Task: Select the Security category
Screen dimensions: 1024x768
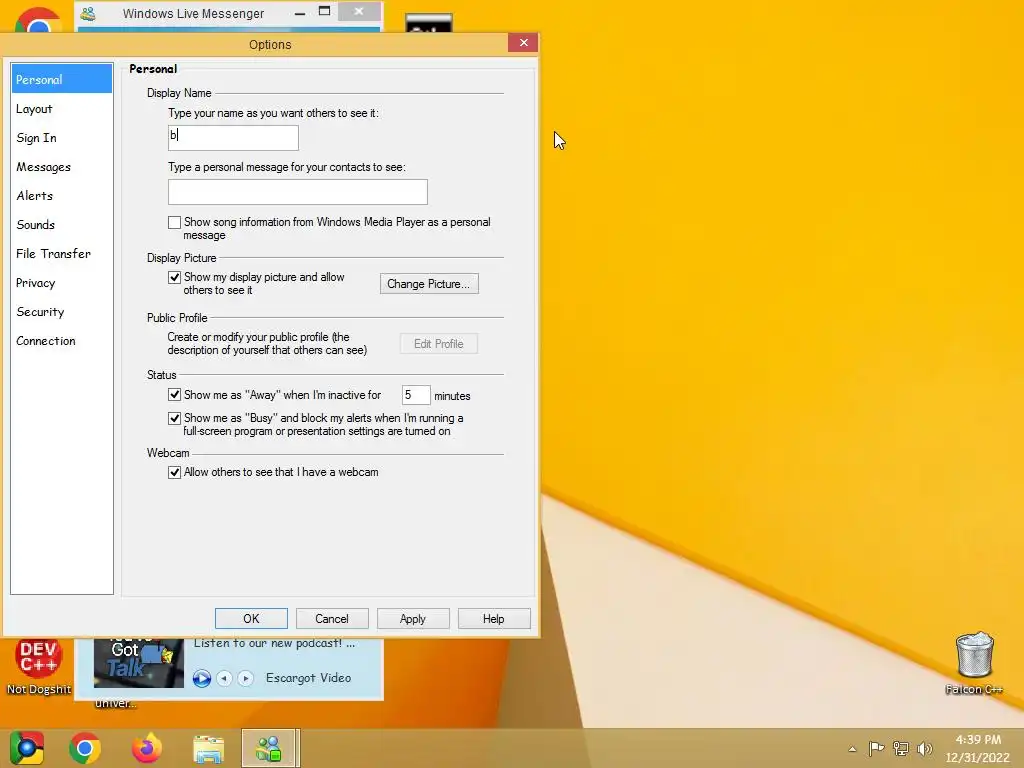Action: tap(61, 312)
